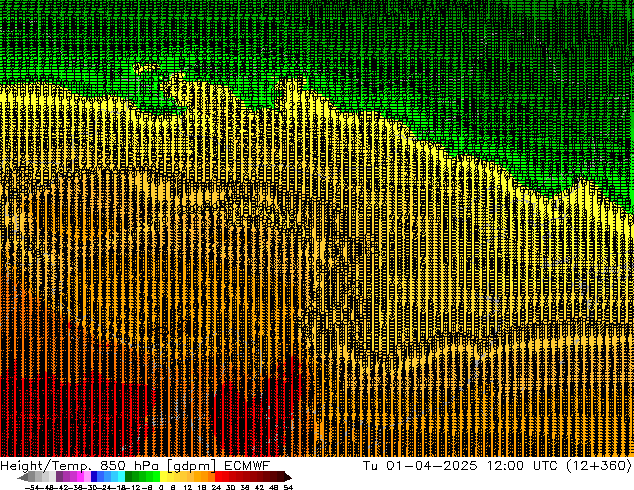The height and width of the screenshot is (490, 634).
Task: Click the bright red legend swatch
Action: (x=218, y=476)
